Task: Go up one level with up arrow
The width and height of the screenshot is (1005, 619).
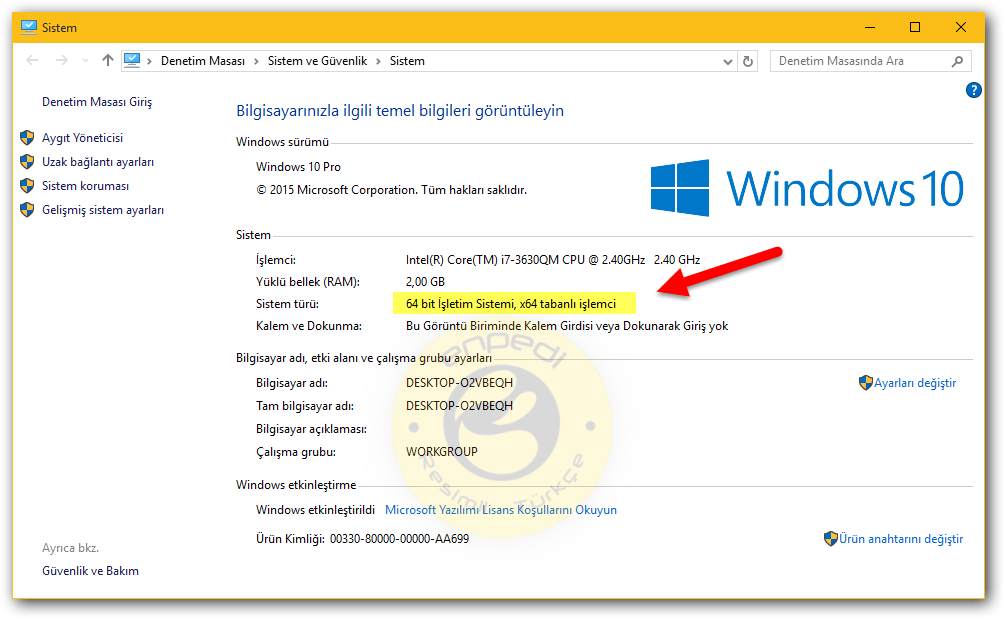Action: 108,60
